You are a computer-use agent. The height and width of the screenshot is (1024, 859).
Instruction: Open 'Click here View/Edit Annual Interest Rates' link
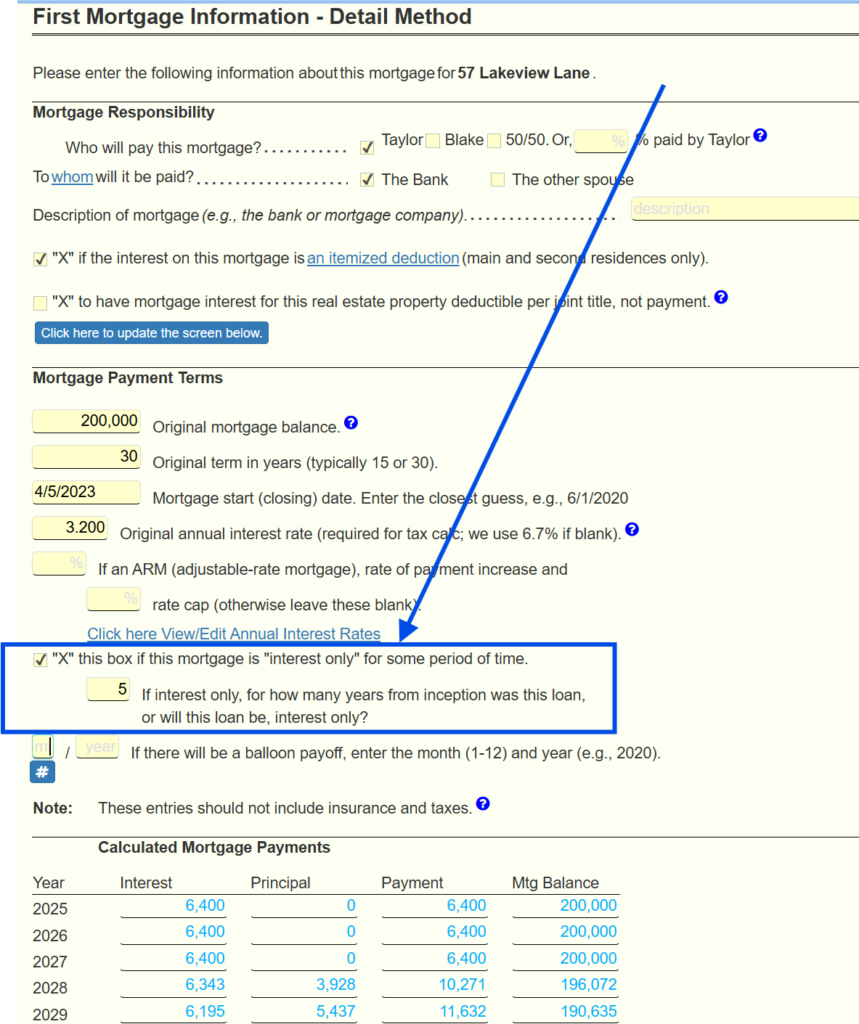[234, 634]
